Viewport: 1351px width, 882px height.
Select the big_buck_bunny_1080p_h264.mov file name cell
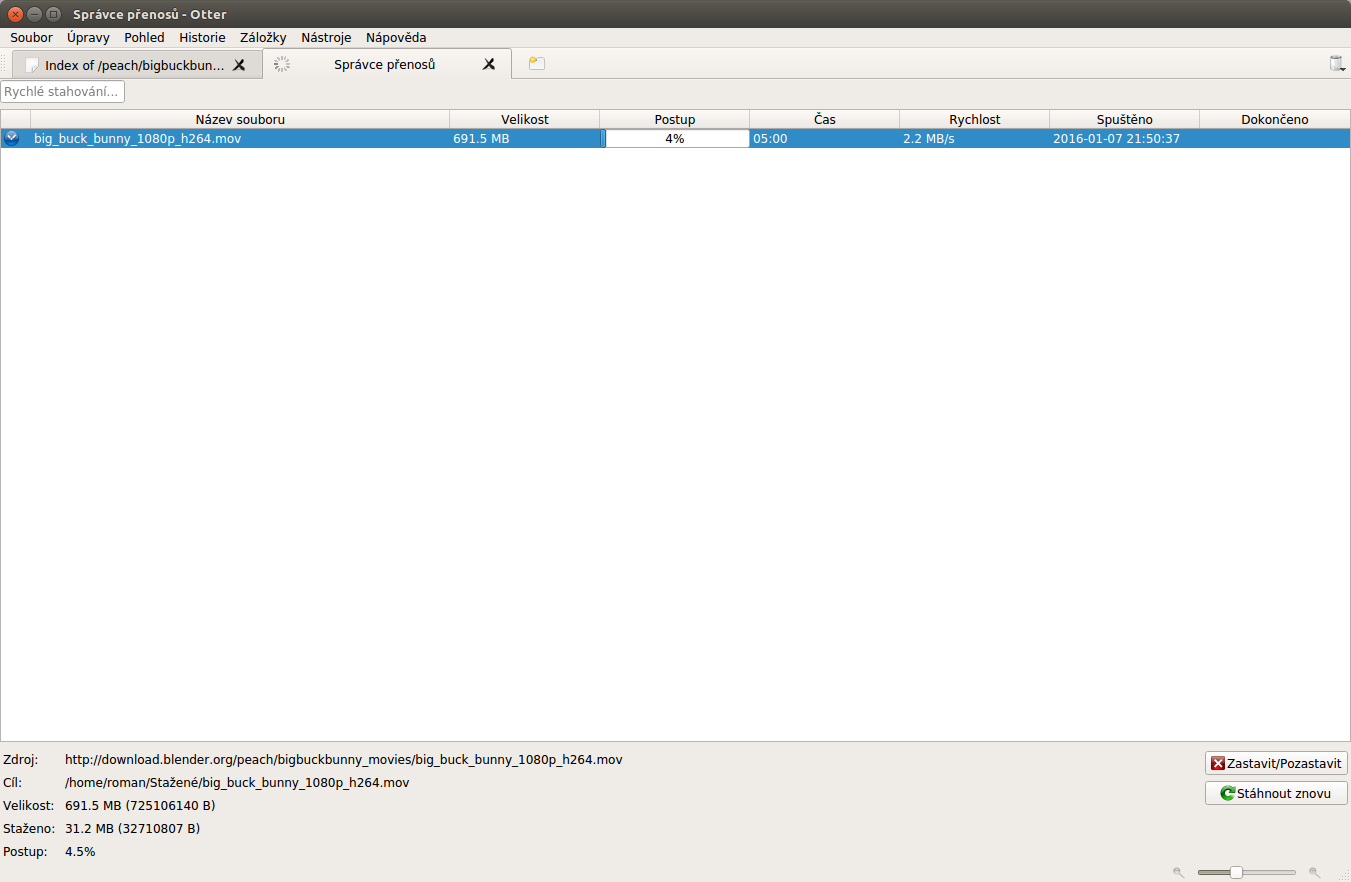[240, 139]
